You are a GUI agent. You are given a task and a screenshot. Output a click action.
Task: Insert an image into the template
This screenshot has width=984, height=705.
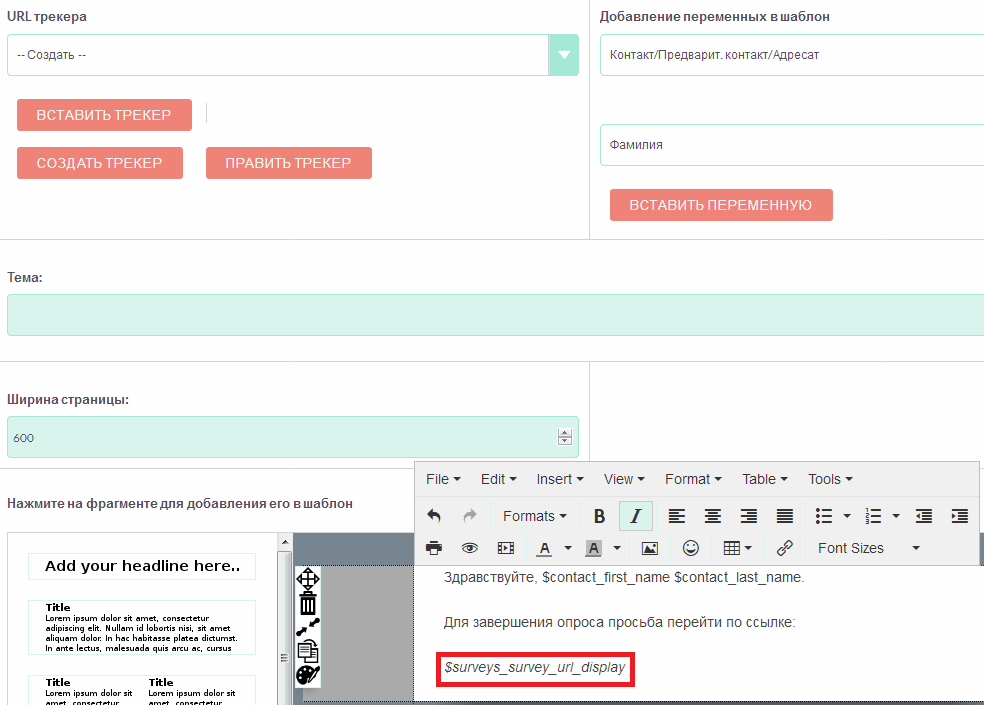650,548
